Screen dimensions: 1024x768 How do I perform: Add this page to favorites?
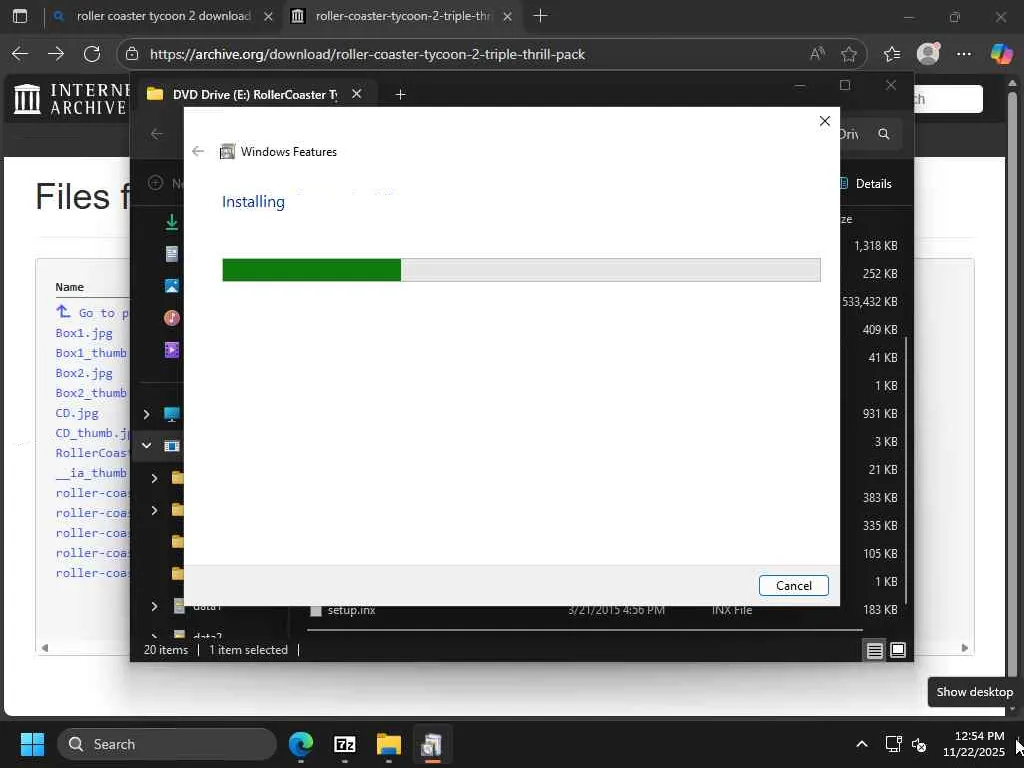point(849,54)
